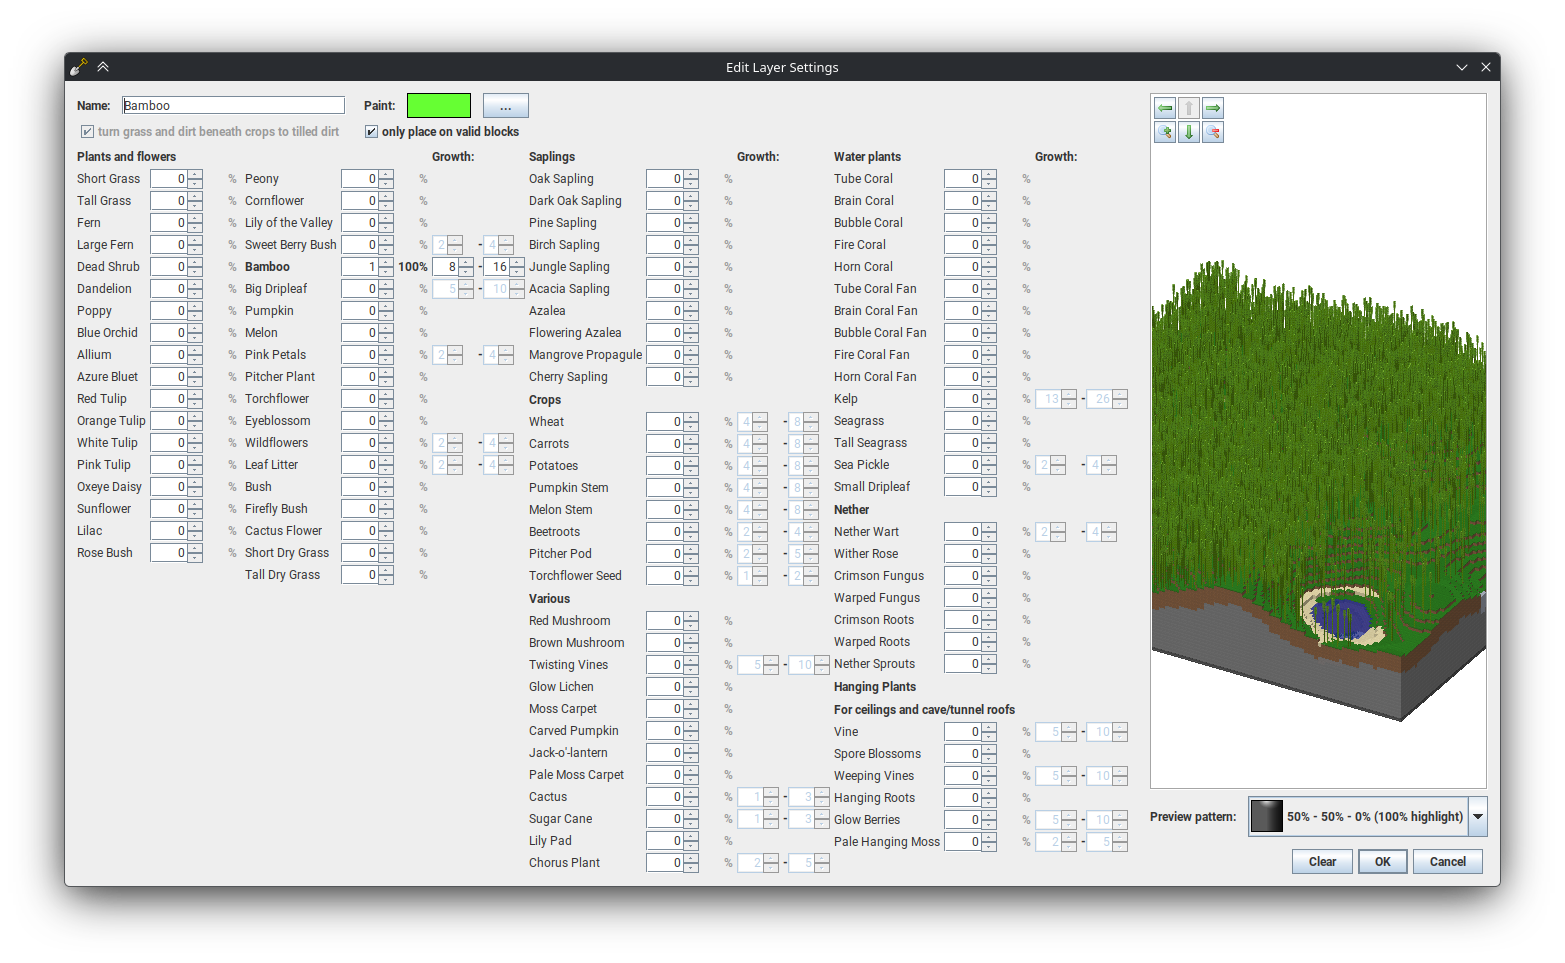Image resolution: width=1565 pixels, height=963 pixels.
Task: Rotate preview right with green right arrow
Action: click(x=1213, y=108)
